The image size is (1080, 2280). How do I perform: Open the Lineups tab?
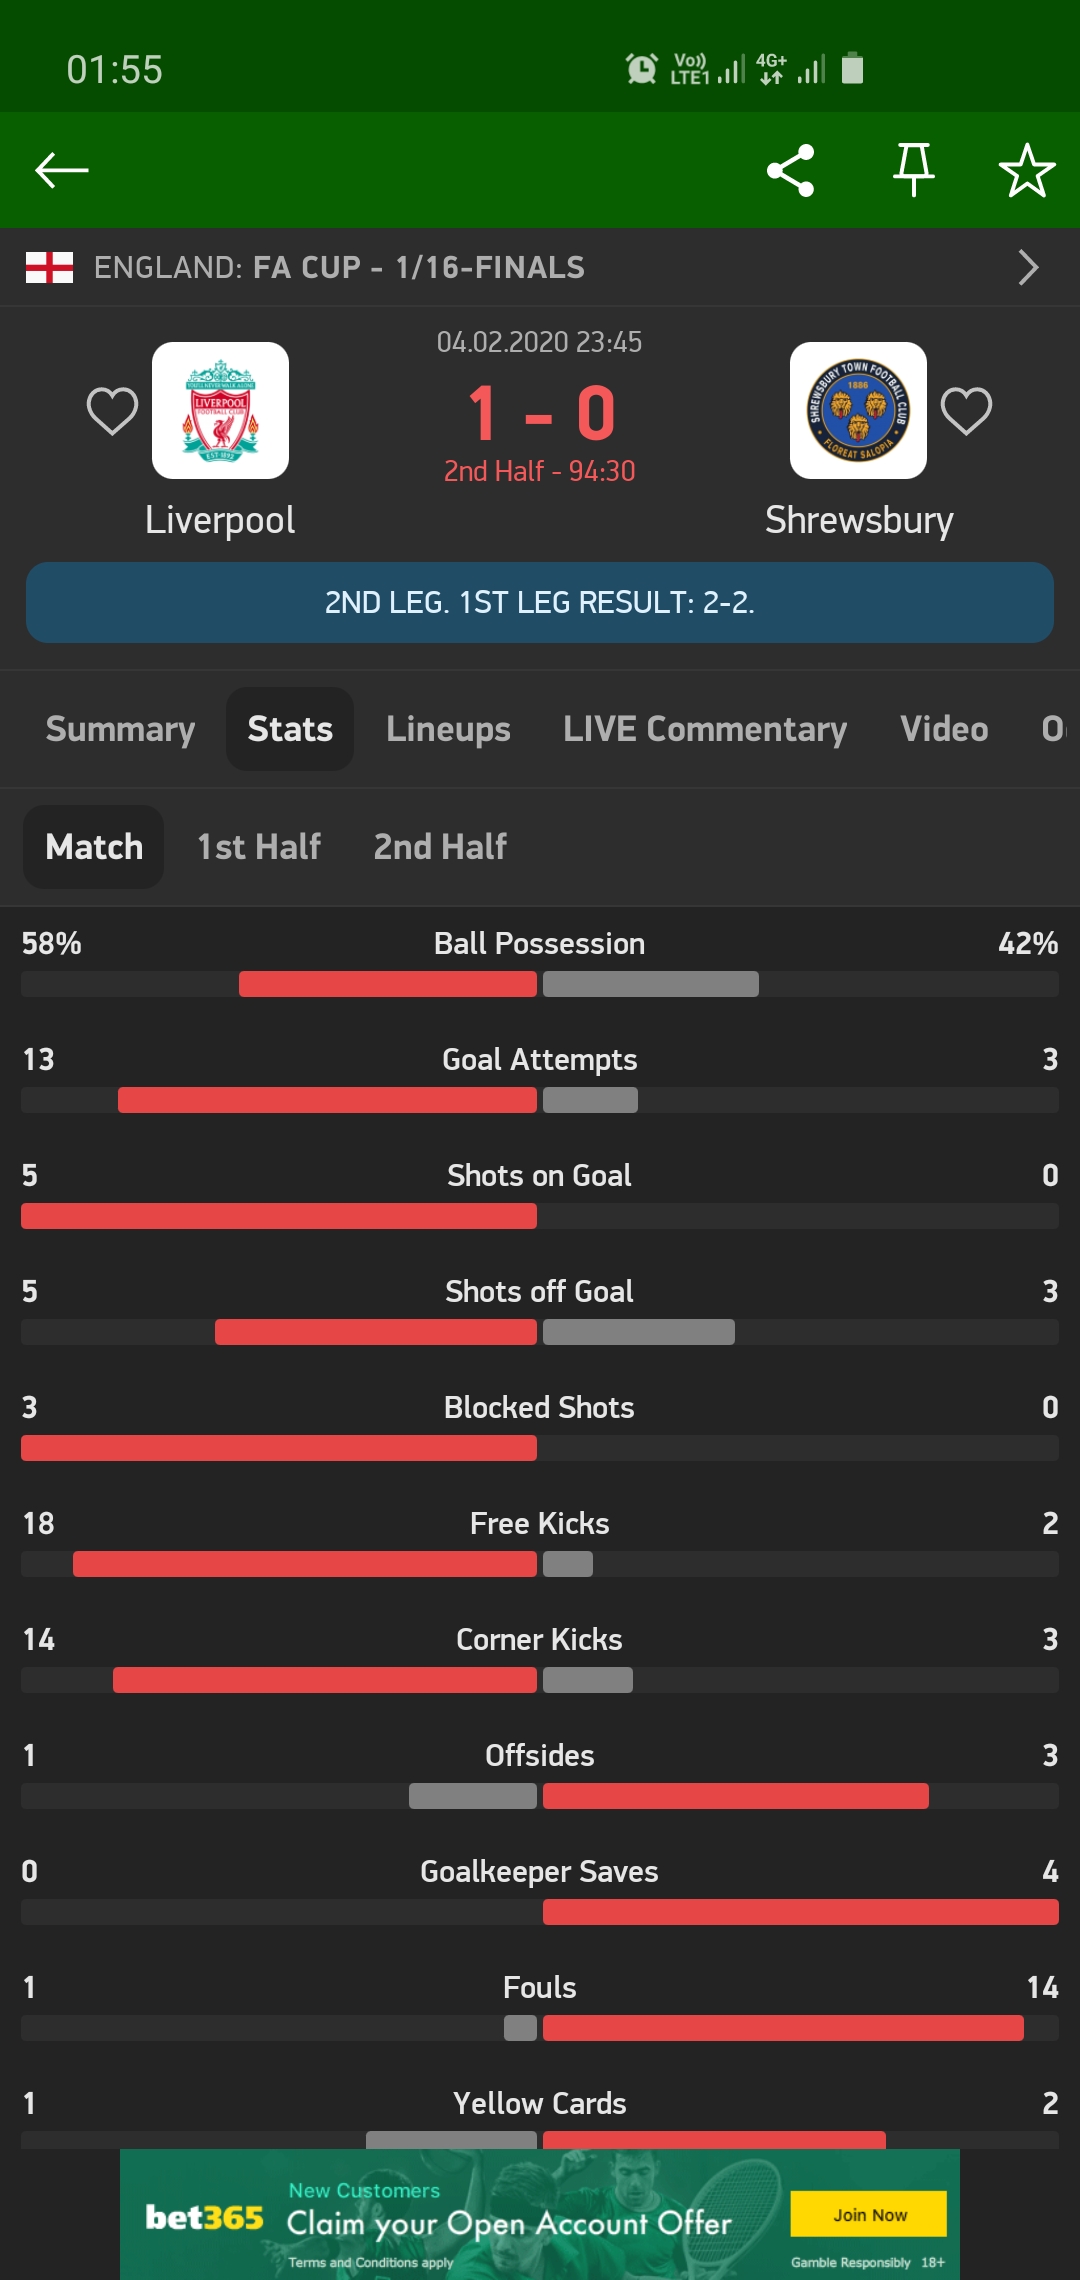[448, 729]
